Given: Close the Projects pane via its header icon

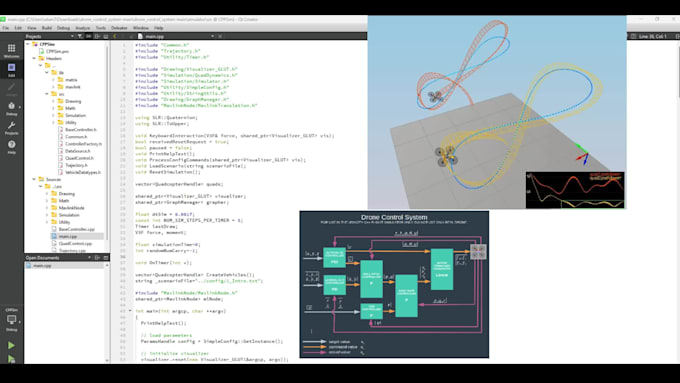Looking at the screenshot, I should [105, 36].
